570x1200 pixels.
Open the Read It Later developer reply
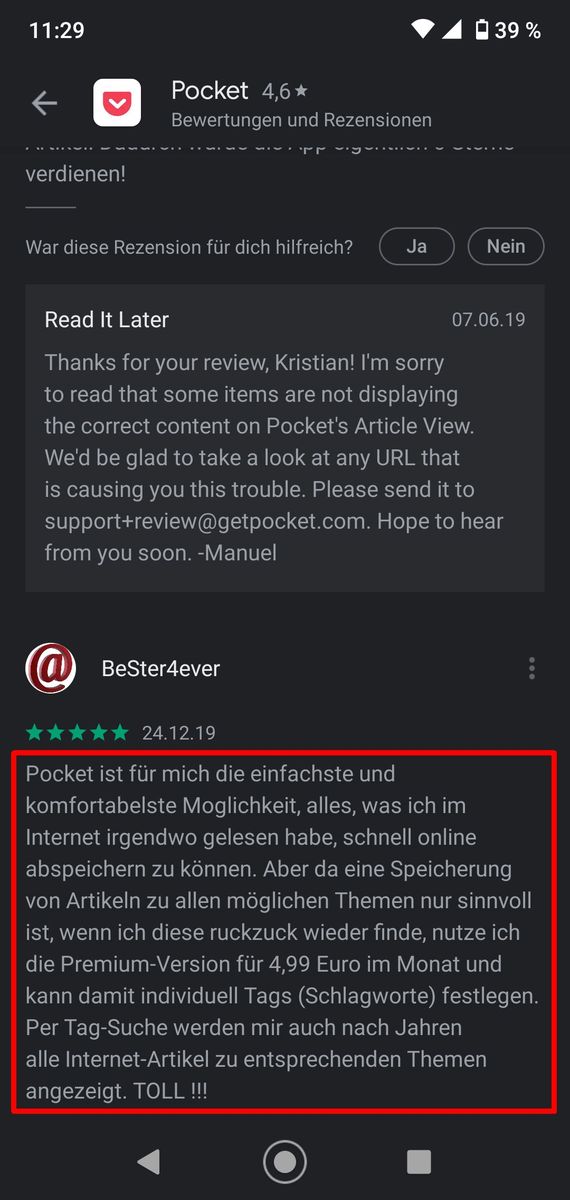point(285,438)
